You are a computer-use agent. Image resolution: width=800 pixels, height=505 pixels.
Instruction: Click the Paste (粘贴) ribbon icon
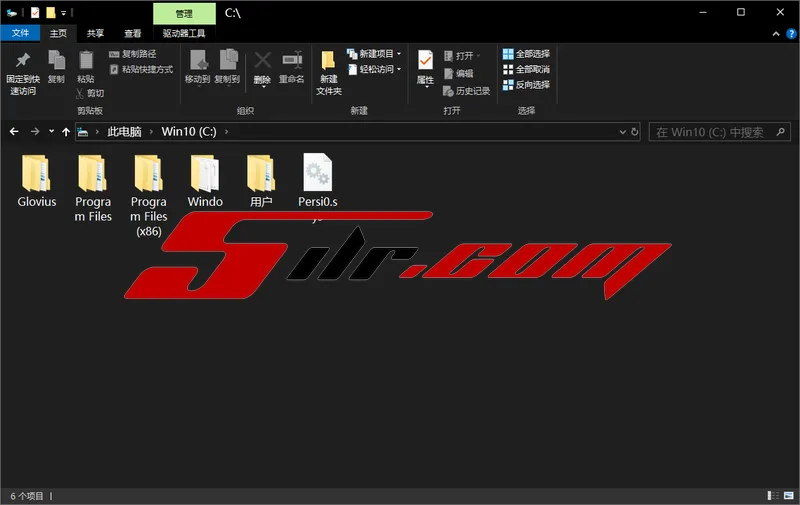pyautogui.click(x=86, y=67)
